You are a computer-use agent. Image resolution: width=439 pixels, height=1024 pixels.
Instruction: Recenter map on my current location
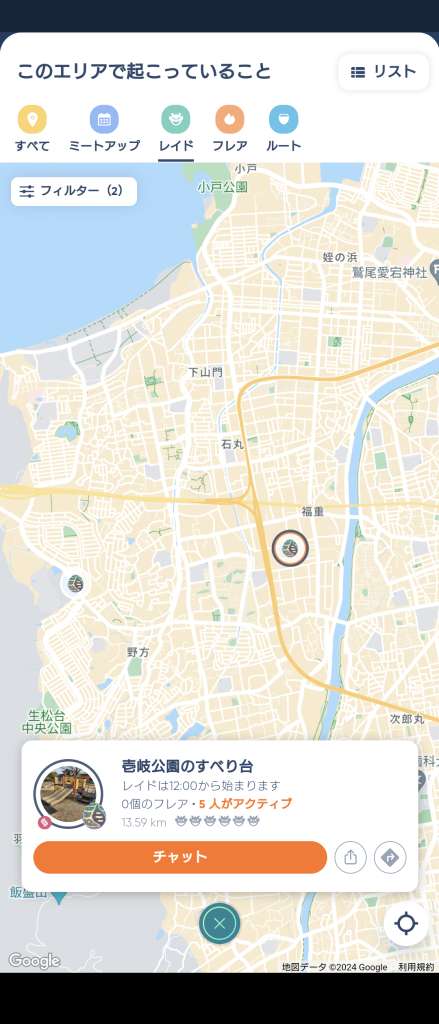point(406,923)
